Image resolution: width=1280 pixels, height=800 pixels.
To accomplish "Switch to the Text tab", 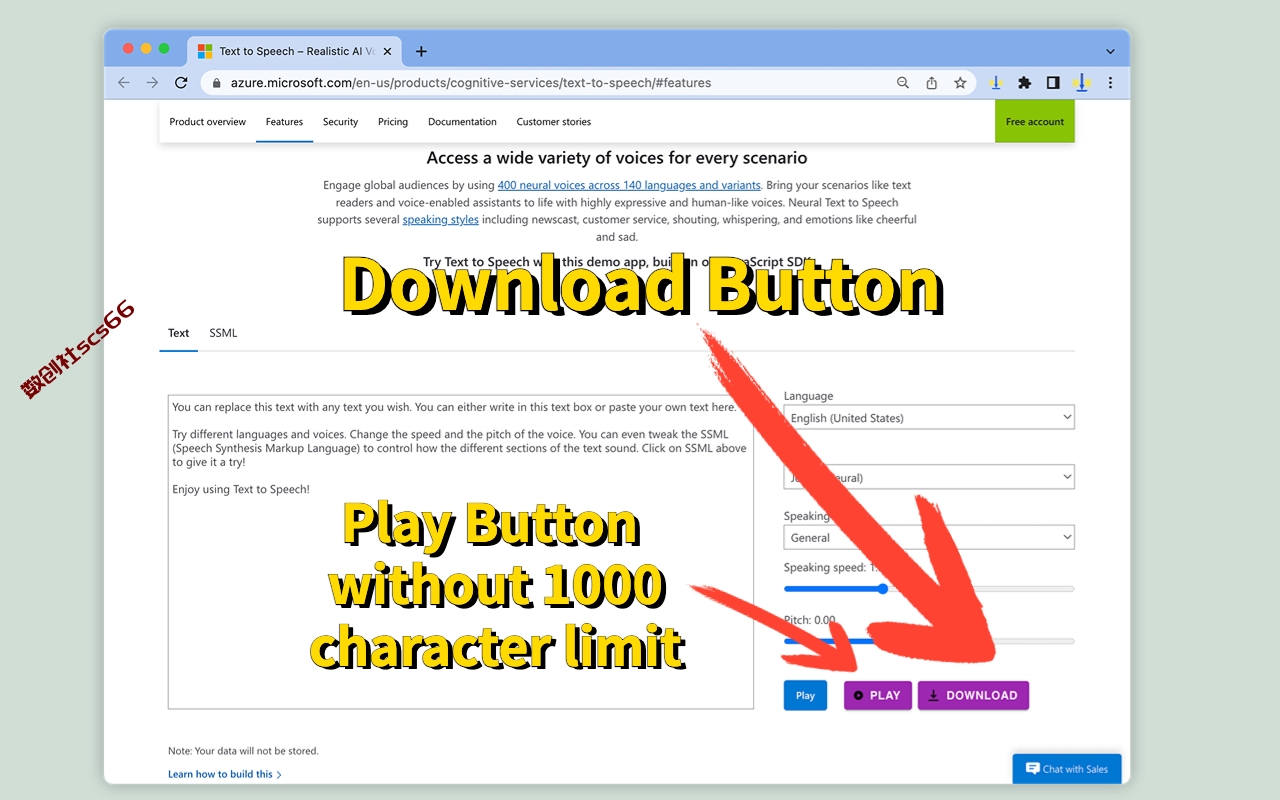I will 179,333.
